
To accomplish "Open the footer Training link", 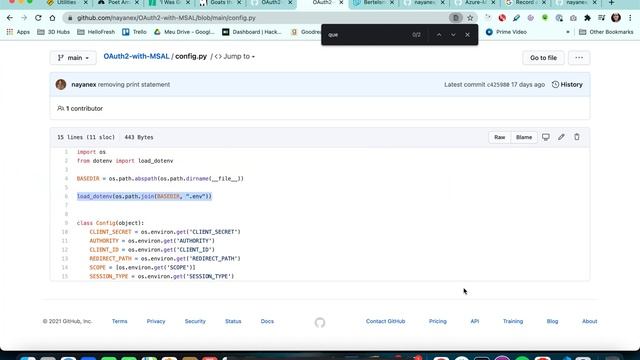I will coord(513,321).
